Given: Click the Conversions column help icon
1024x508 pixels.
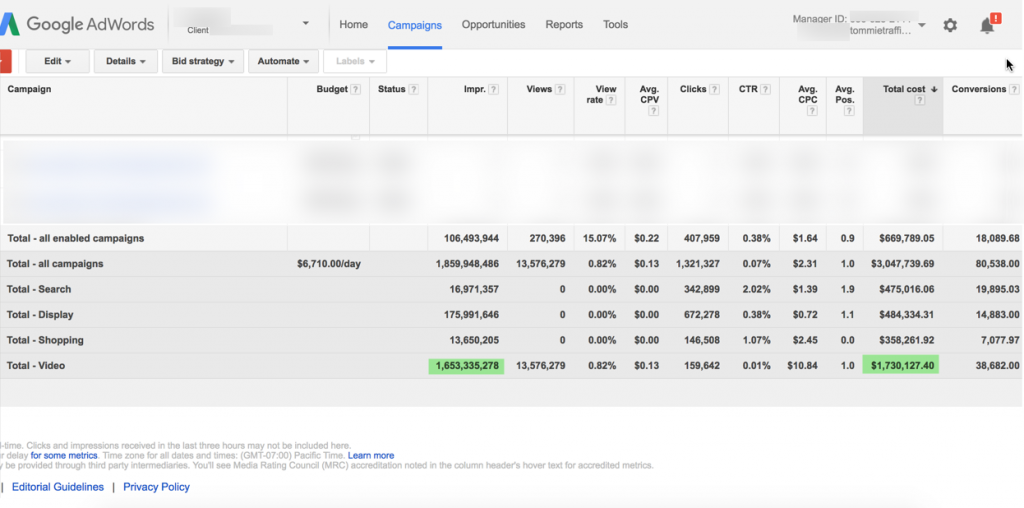Looking at the screenshot, I should pos(1014,89).
